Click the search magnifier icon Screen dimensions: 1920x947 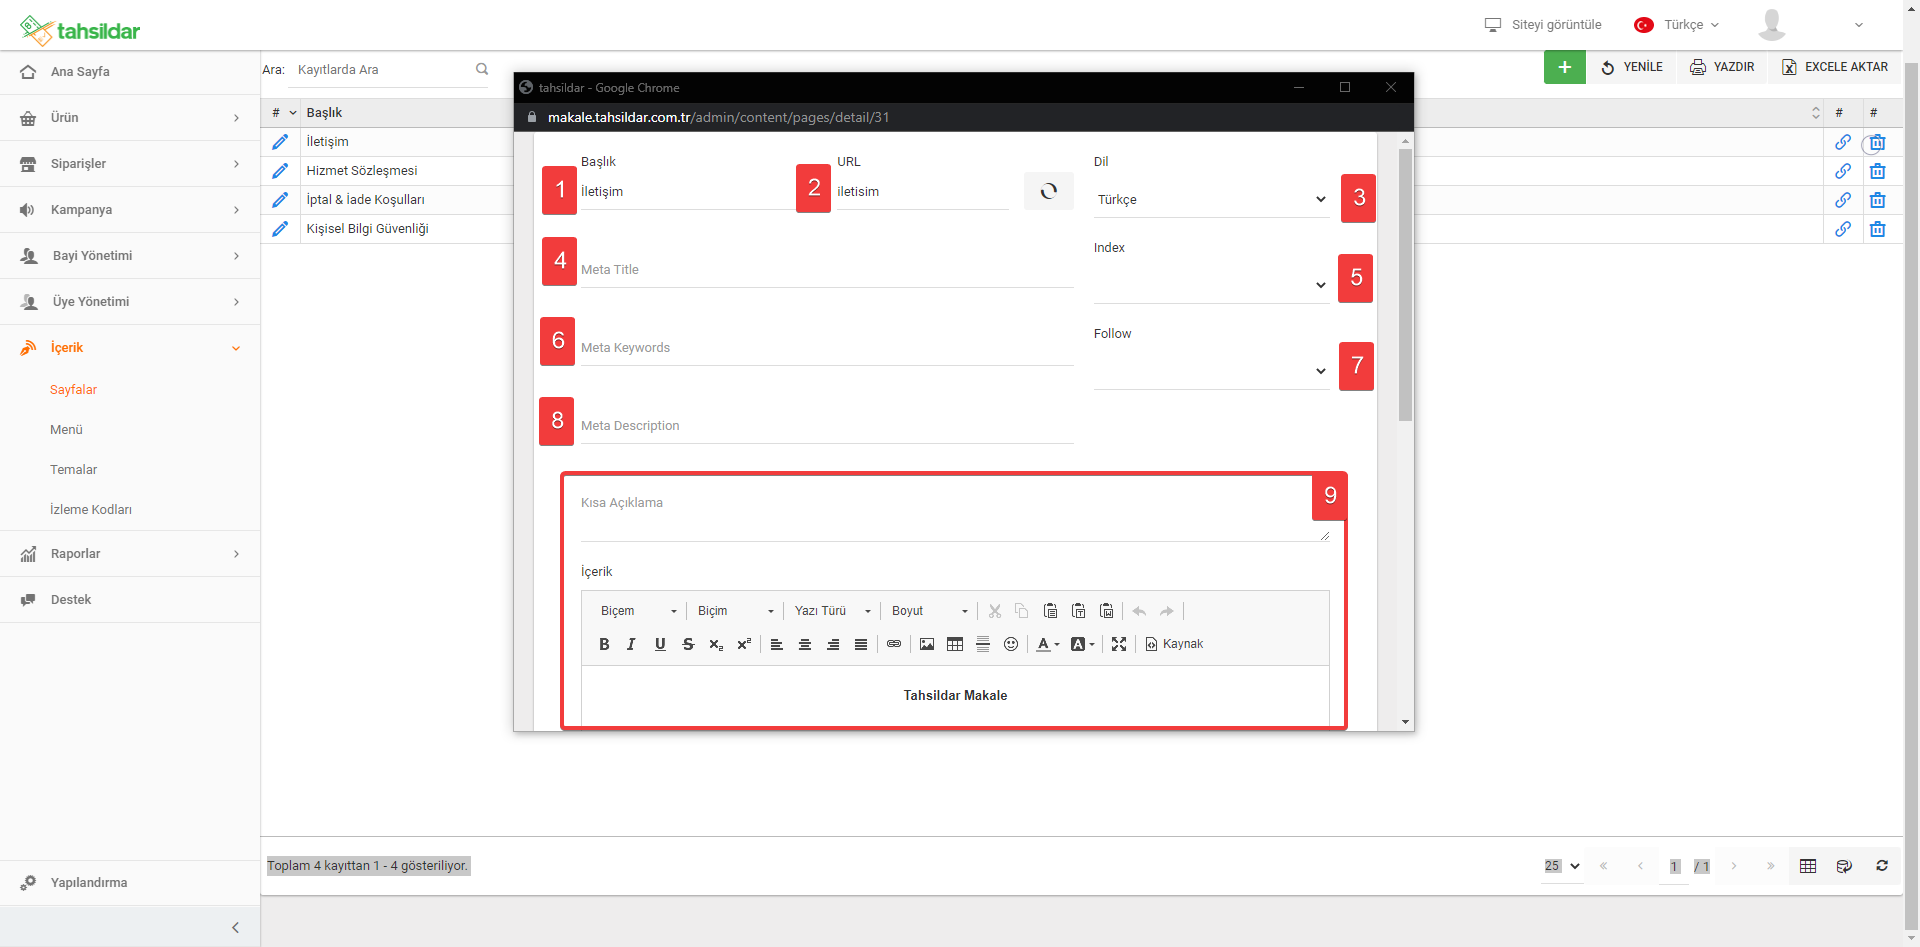(482, 69)
